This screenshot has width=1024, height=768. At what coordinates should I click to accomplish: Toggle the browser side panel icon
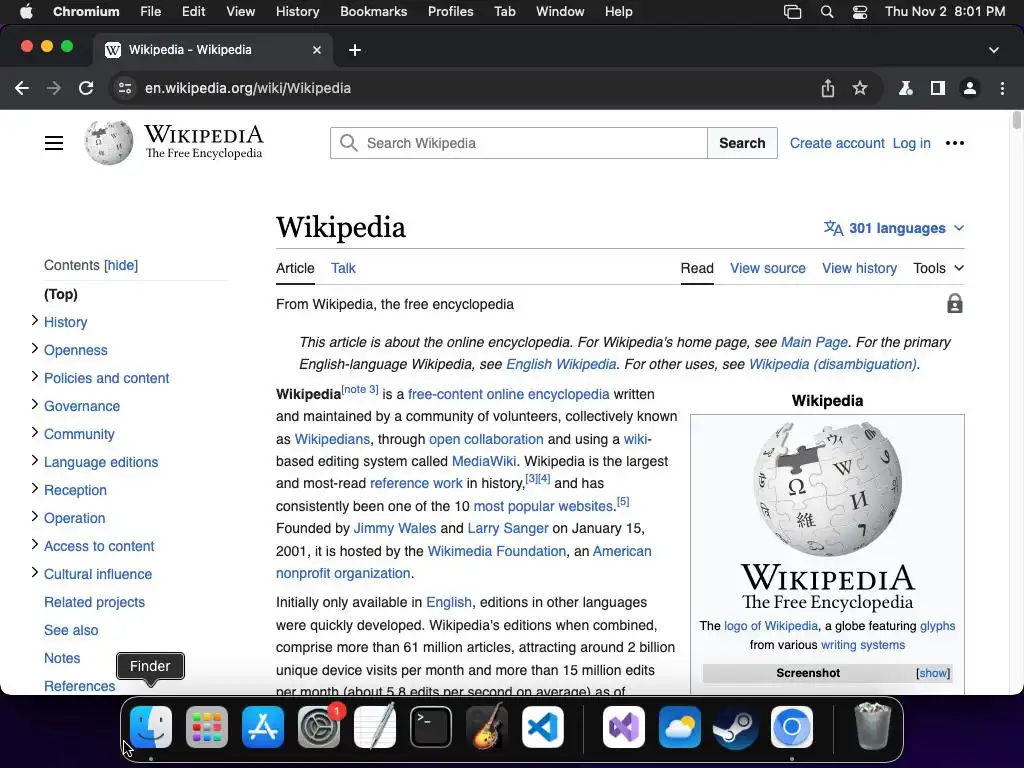pos(938,88)
